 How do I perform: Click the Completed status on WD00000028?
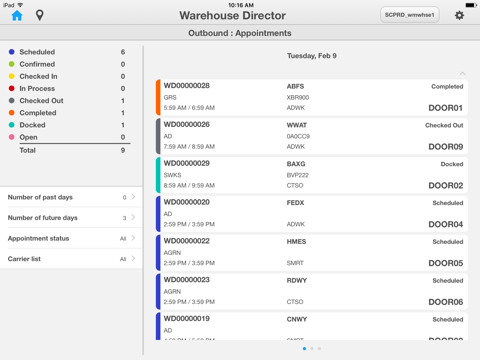pos(447,87)
